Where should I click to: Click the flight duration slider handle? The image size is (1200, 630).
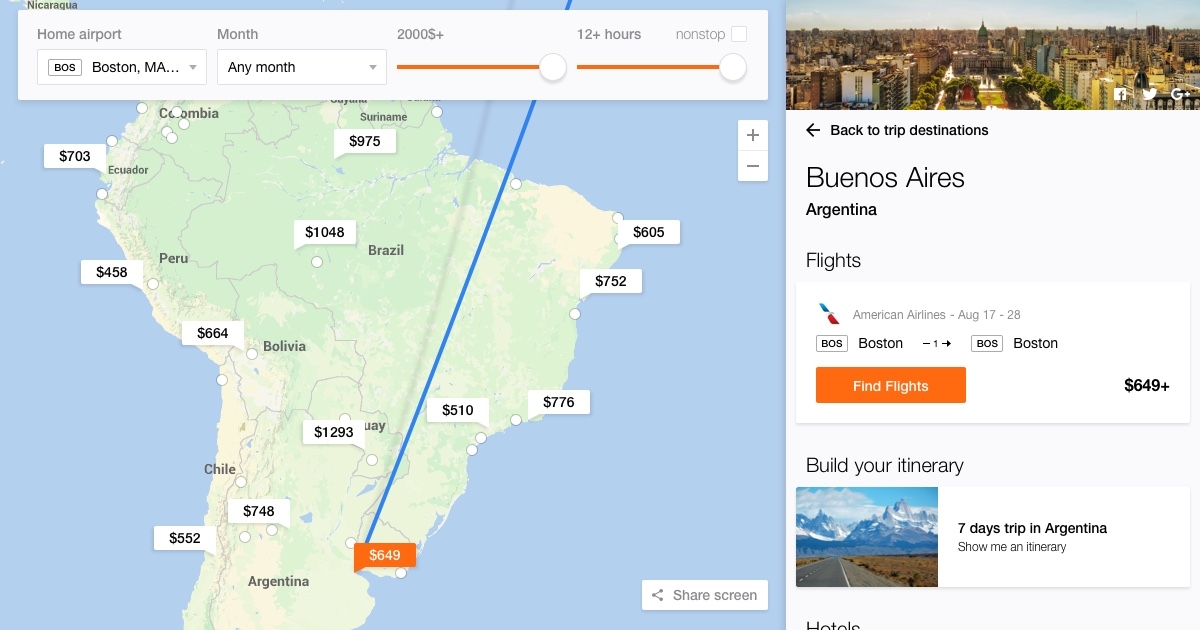(733, 67)
